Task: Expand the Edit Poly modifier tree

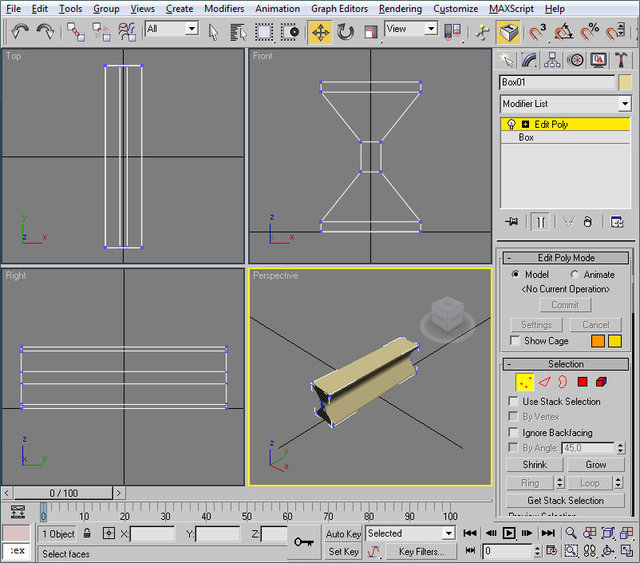Action: pos(526,124)
